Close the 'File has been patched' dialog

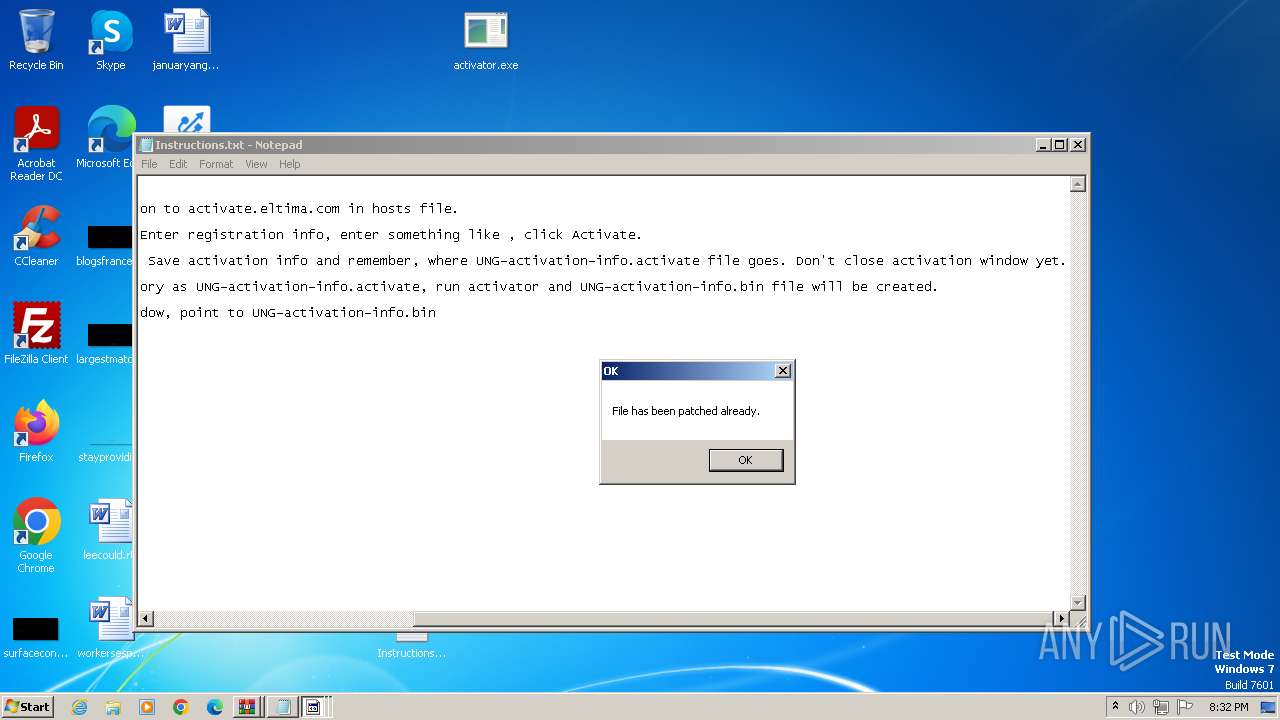(x=783, y=371)
